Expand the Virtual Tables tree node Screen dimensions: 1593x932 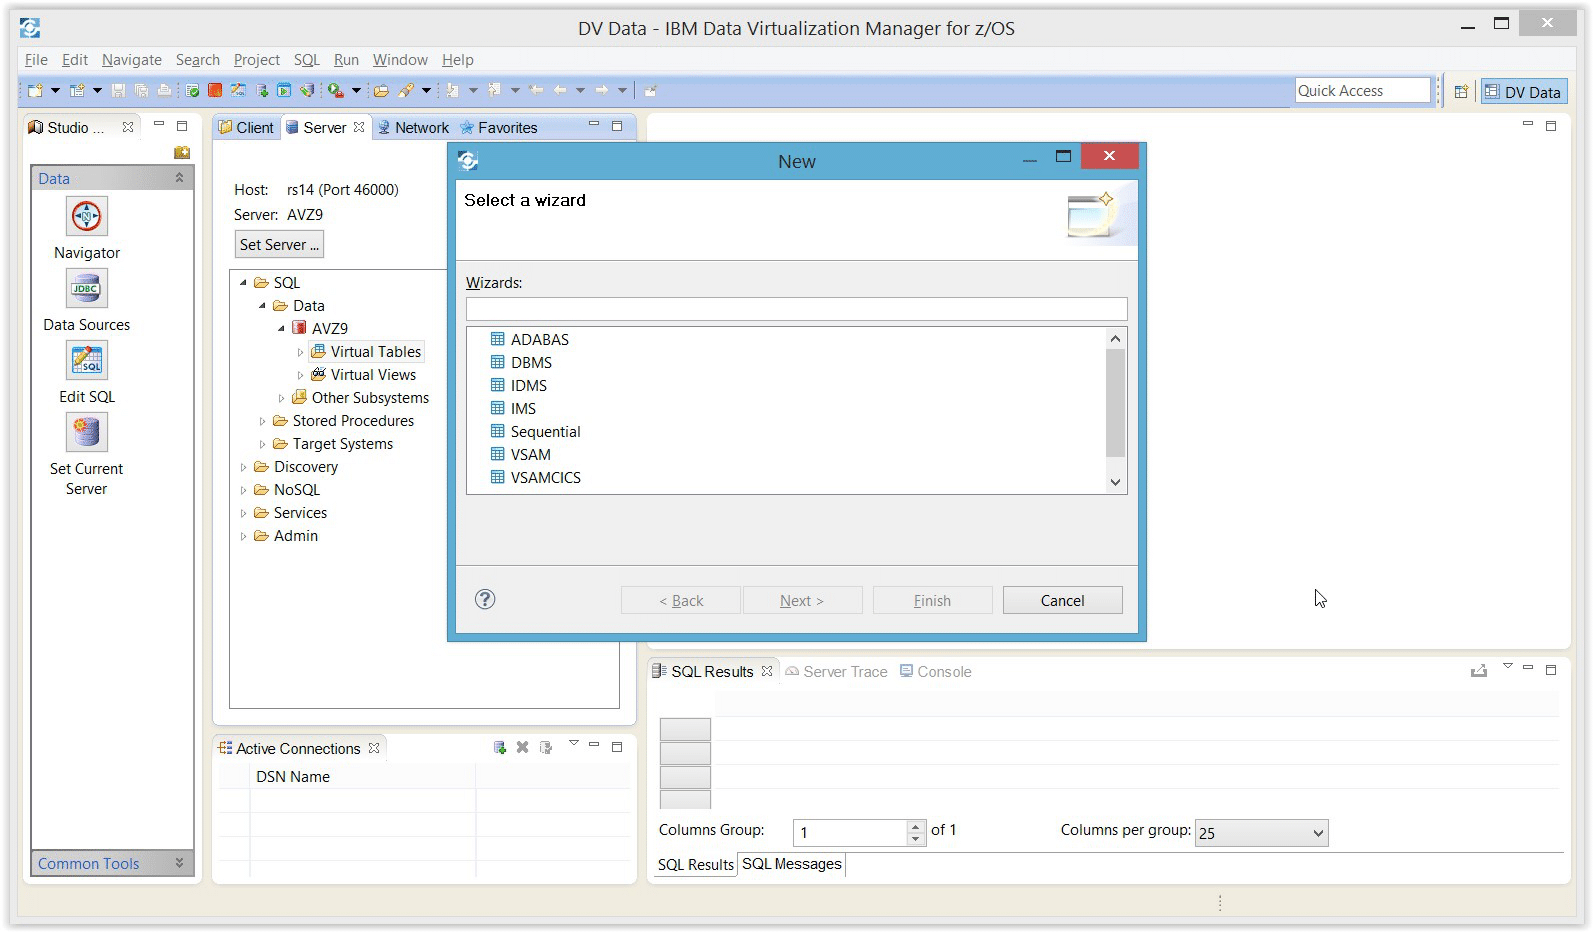(300, 353)
